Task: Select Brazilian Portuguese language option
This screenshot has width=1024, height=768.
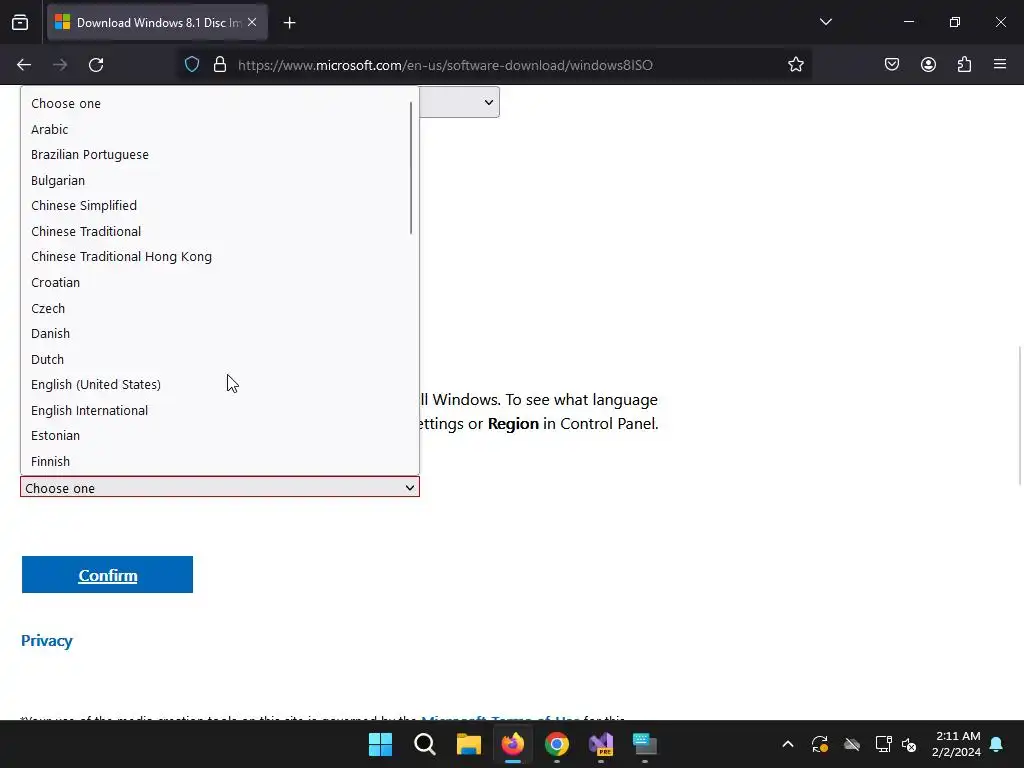Action: point(219,155)
